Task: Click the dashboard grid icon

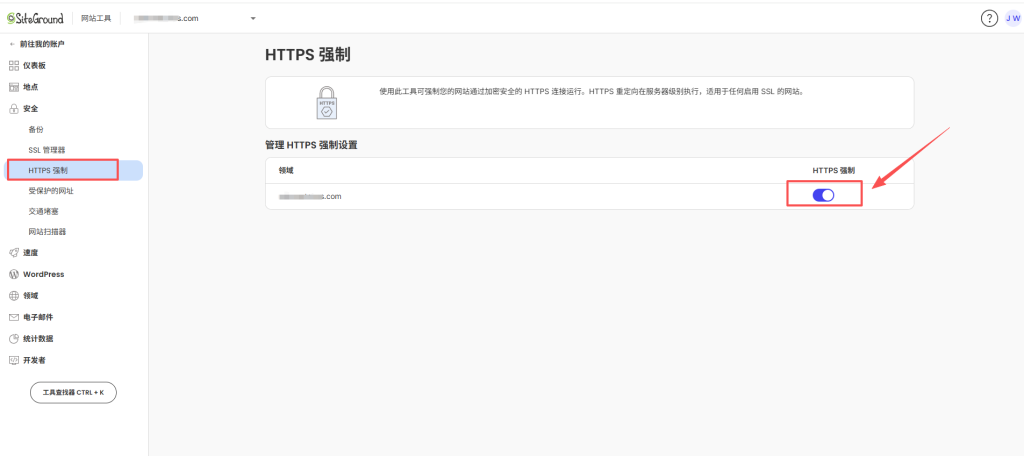Action: click(14, 65)
